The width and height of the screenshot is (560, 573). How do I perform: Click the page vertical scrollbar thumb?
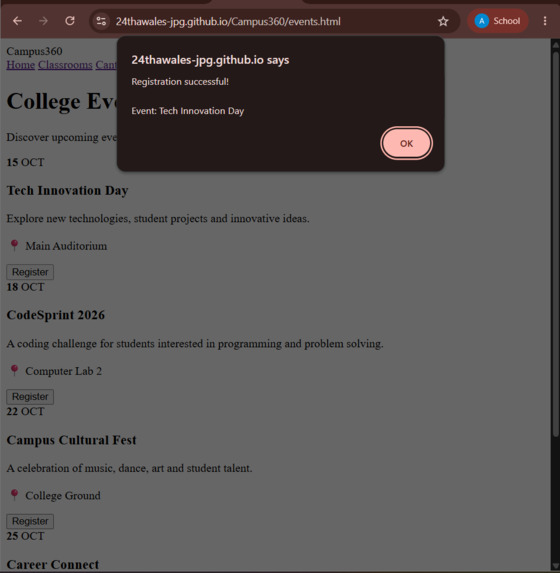point(556,244)
